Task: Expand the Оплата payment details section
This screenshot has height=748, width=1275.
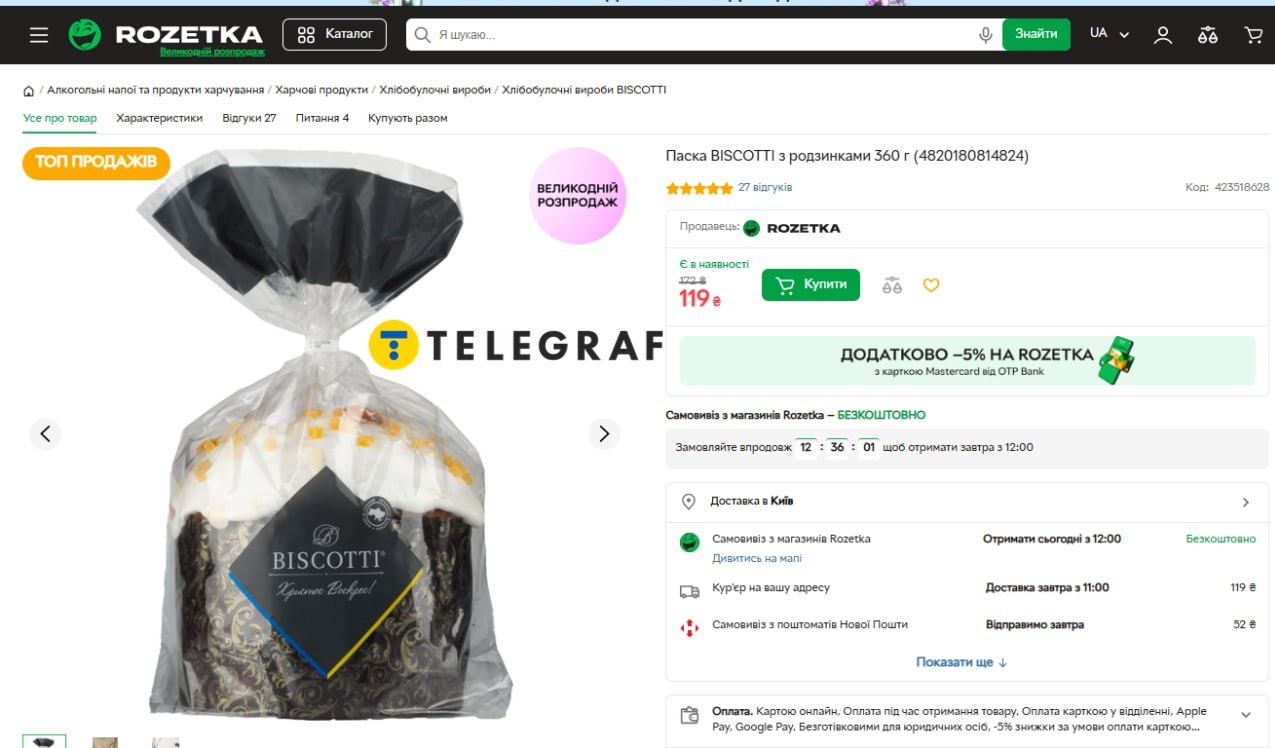Action: coord(967,719)
